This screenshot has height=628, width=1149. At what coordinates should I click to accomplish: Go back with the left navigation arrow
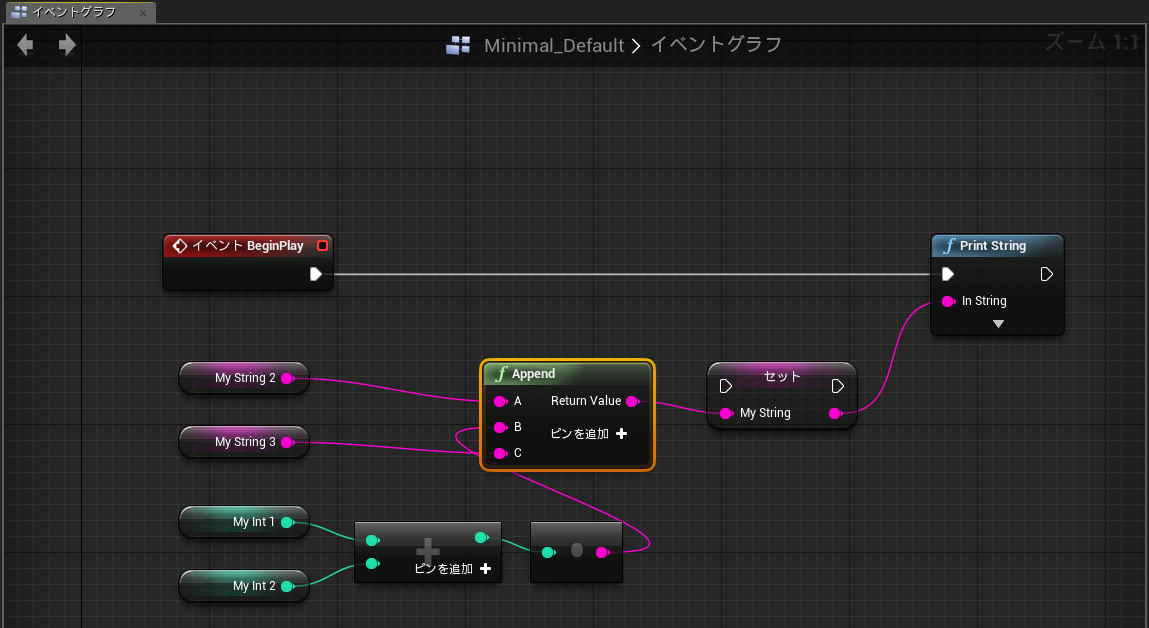coord(26,45)
